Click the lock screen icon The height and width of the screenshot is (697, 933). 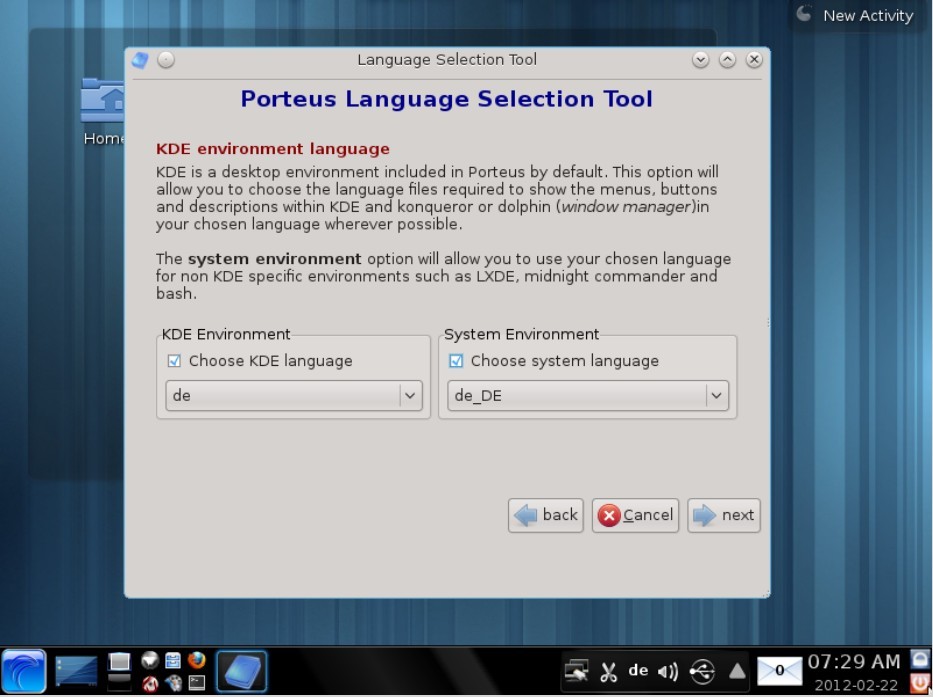pos(921,660)
